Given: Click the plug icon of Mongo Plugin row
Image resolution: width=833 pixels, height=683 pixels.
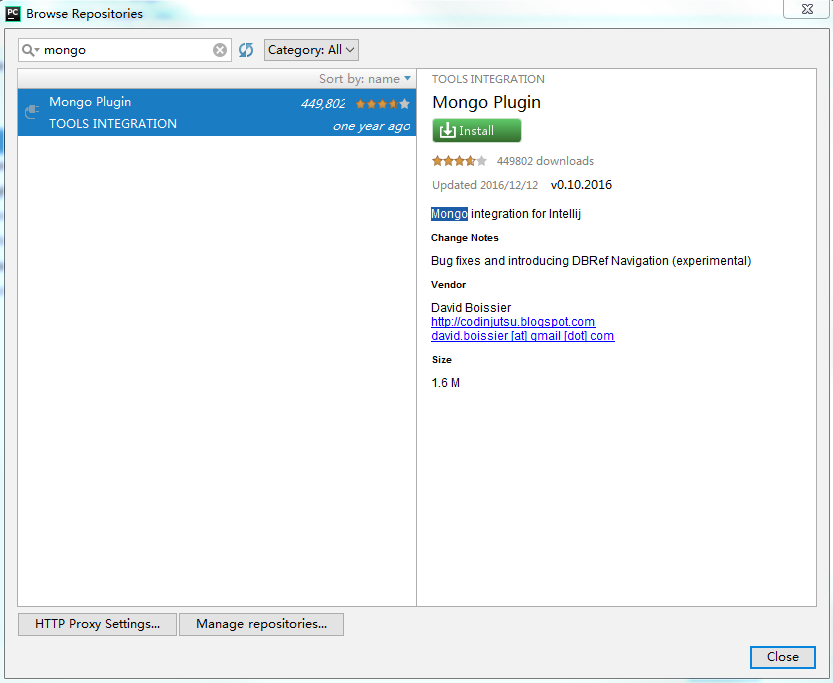Looking at the screenshot, I should 32,112.
